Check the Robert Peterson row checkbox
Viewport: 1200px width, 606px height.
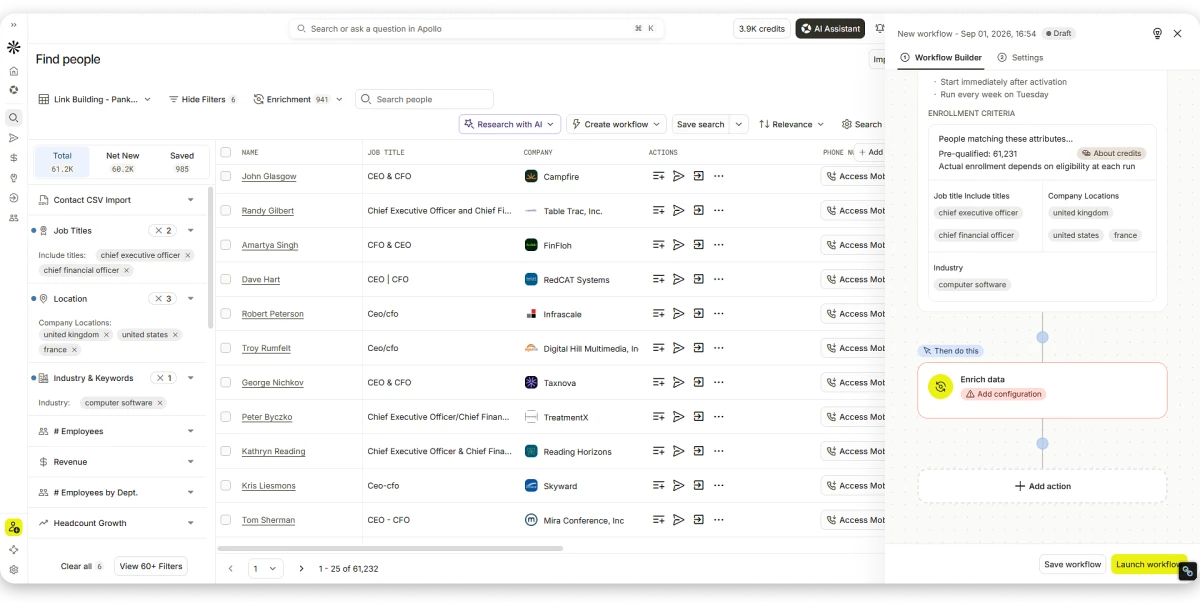(x=226, y=314)
